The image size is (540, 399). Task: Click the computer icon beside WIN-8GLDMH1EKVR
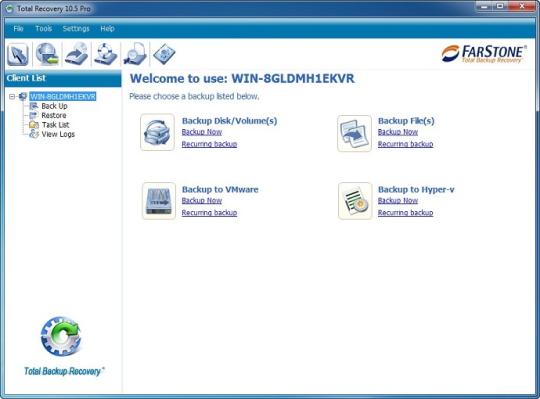[x=23, y=96]
